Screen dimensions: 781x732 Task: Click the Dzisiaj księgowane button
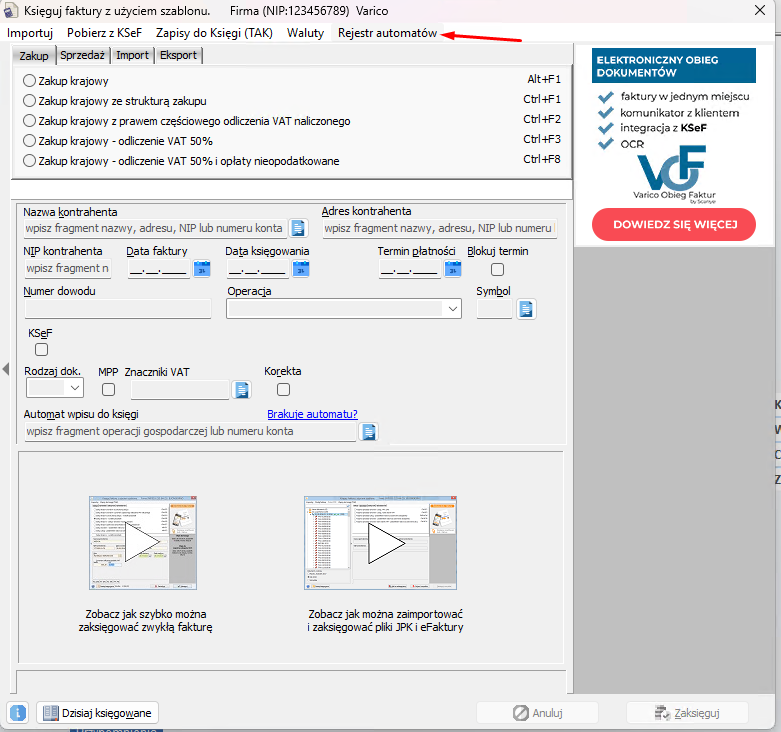[x=97, y=713]
